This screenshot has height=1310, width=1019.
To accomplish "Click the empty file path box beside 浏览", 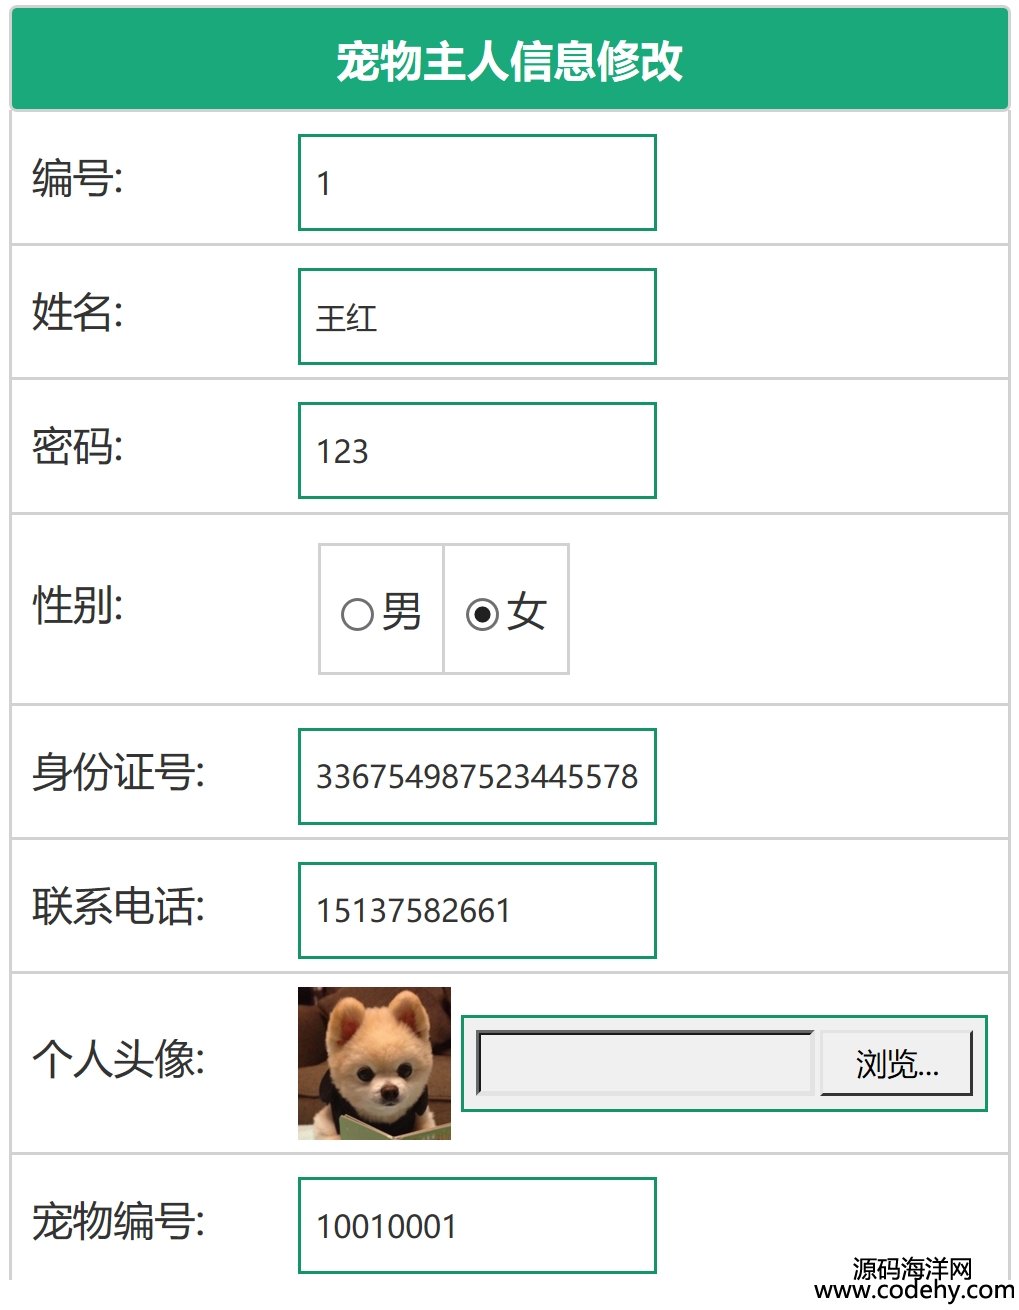I will [x=646, y=1063].
